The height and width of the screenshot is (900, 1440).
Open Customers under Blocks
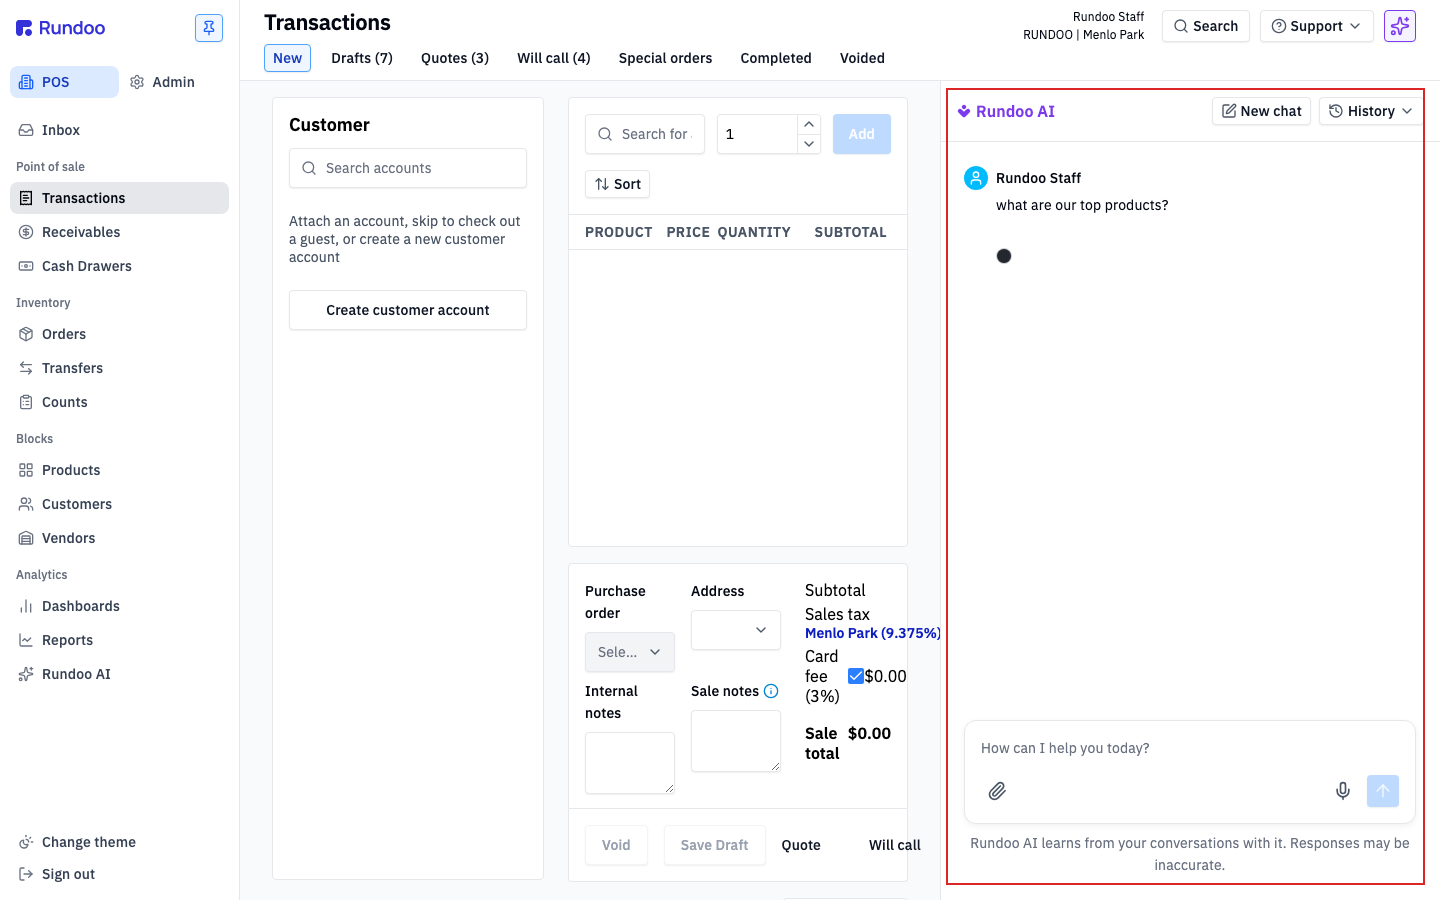click(119, 504)
